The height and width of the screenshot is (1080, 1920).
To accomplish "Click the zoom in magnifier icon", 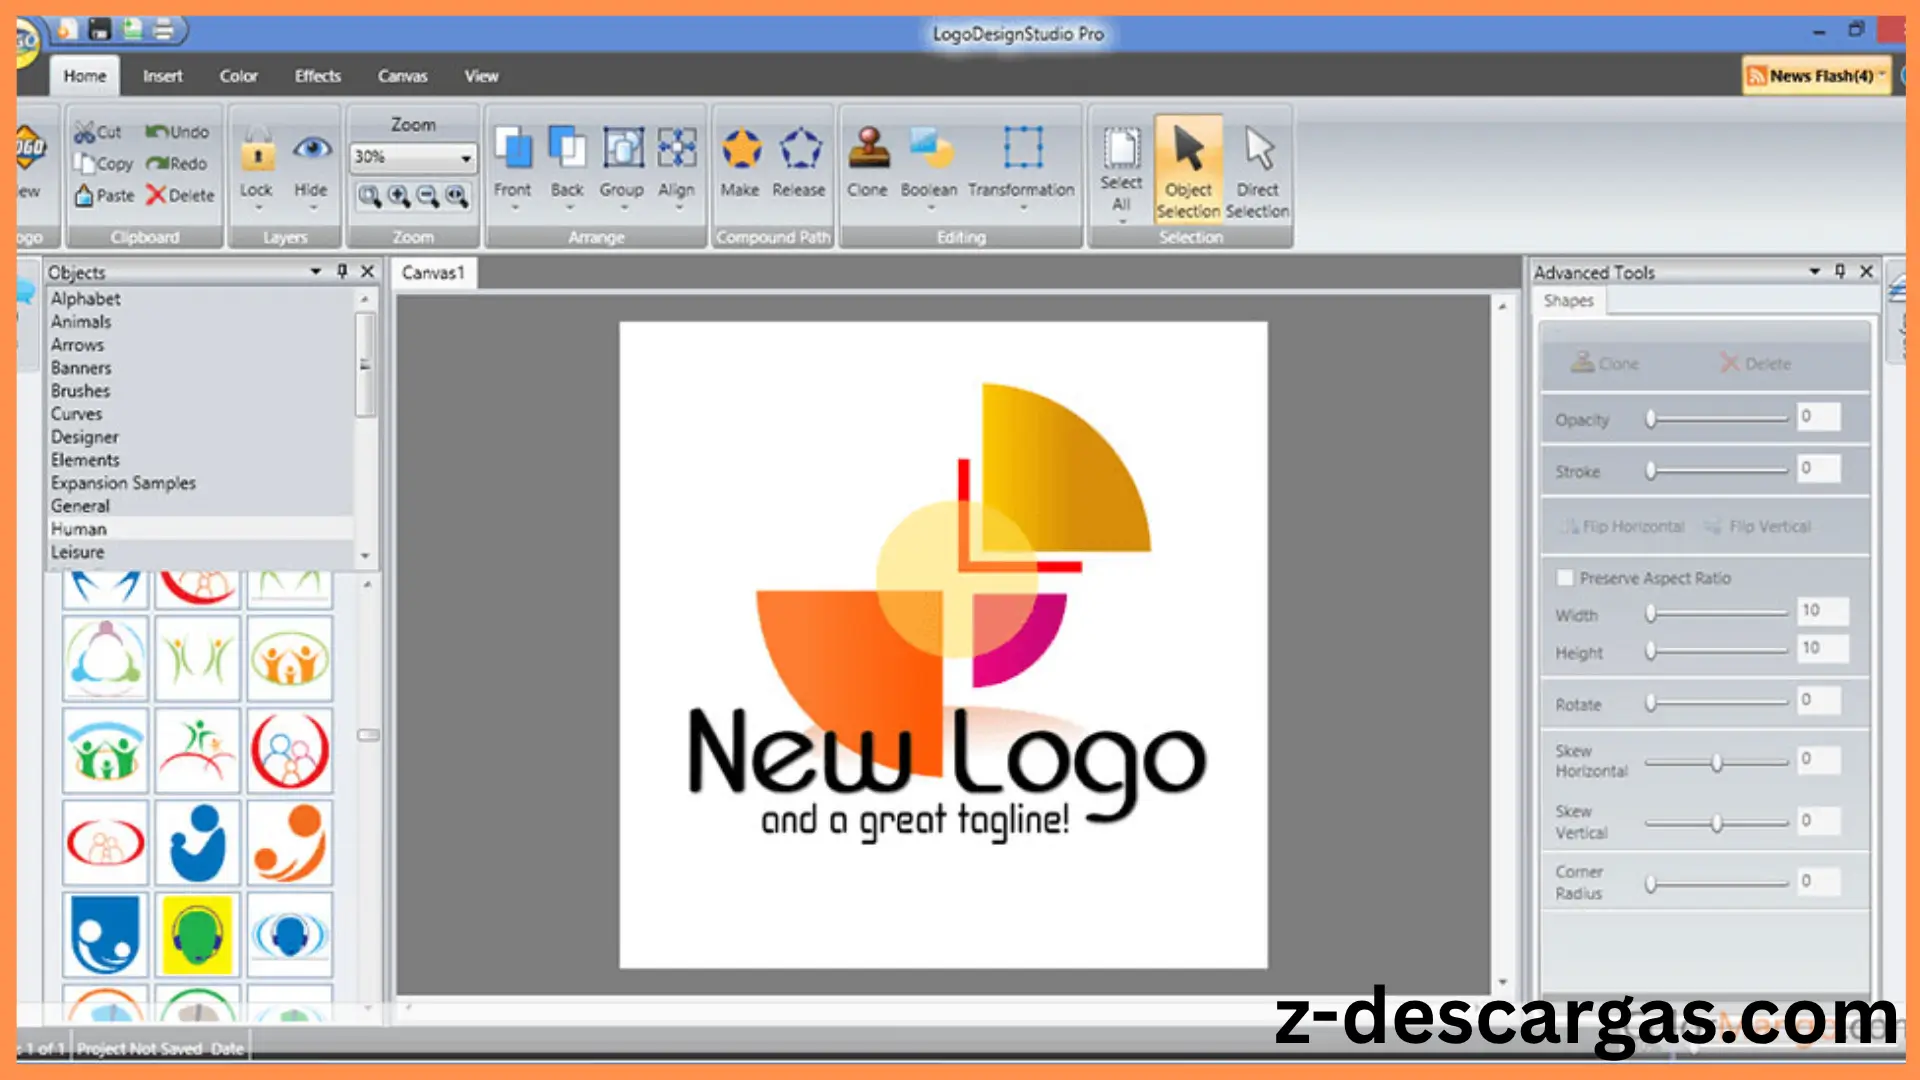I will click(x=399, y=196).
